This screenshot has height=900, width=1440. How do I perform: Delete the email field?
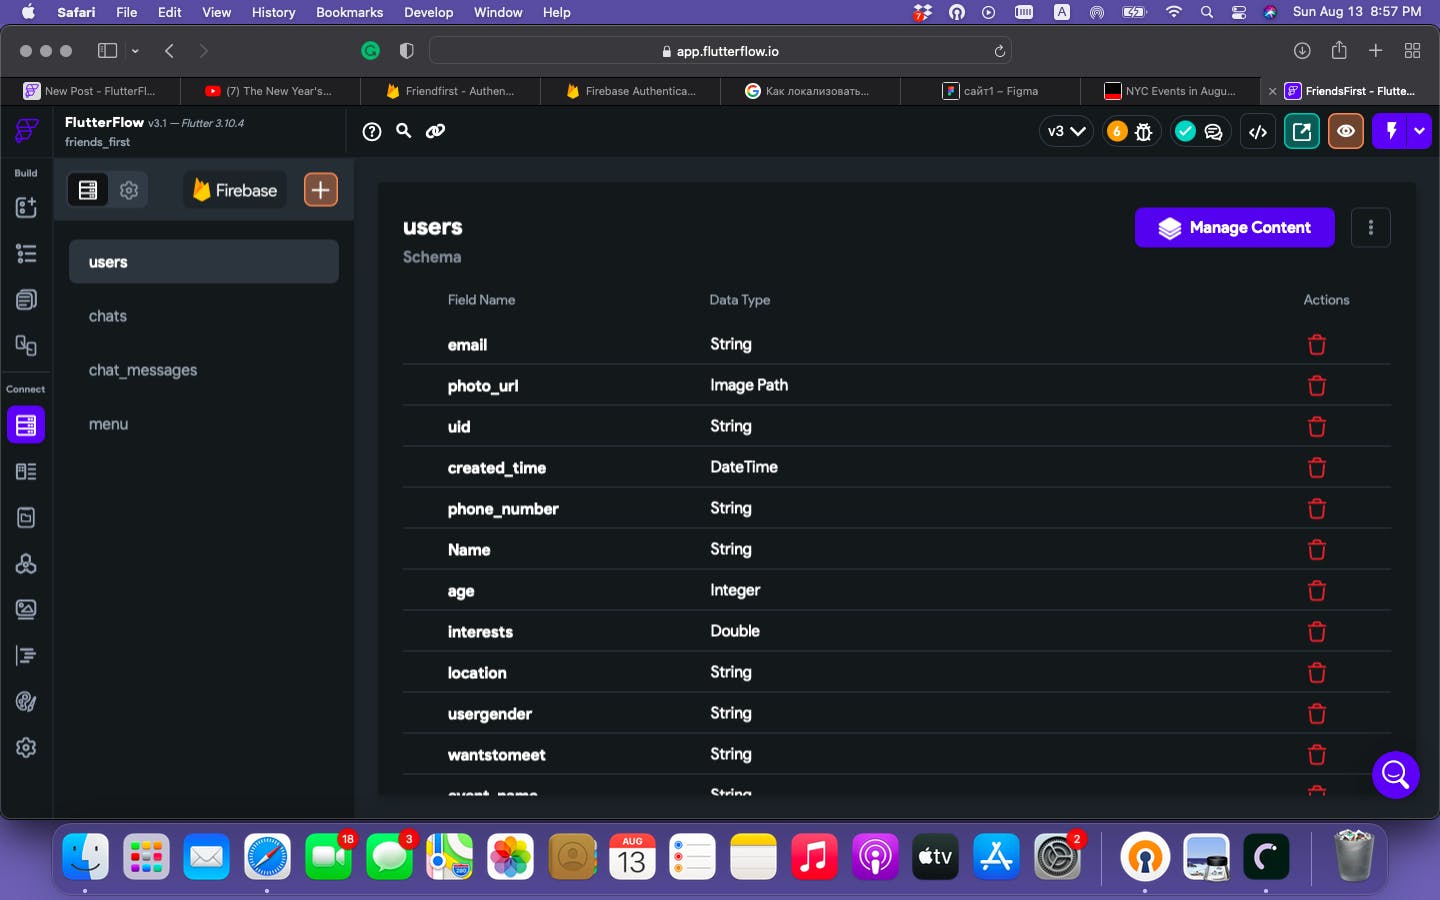coord(1317,344)
